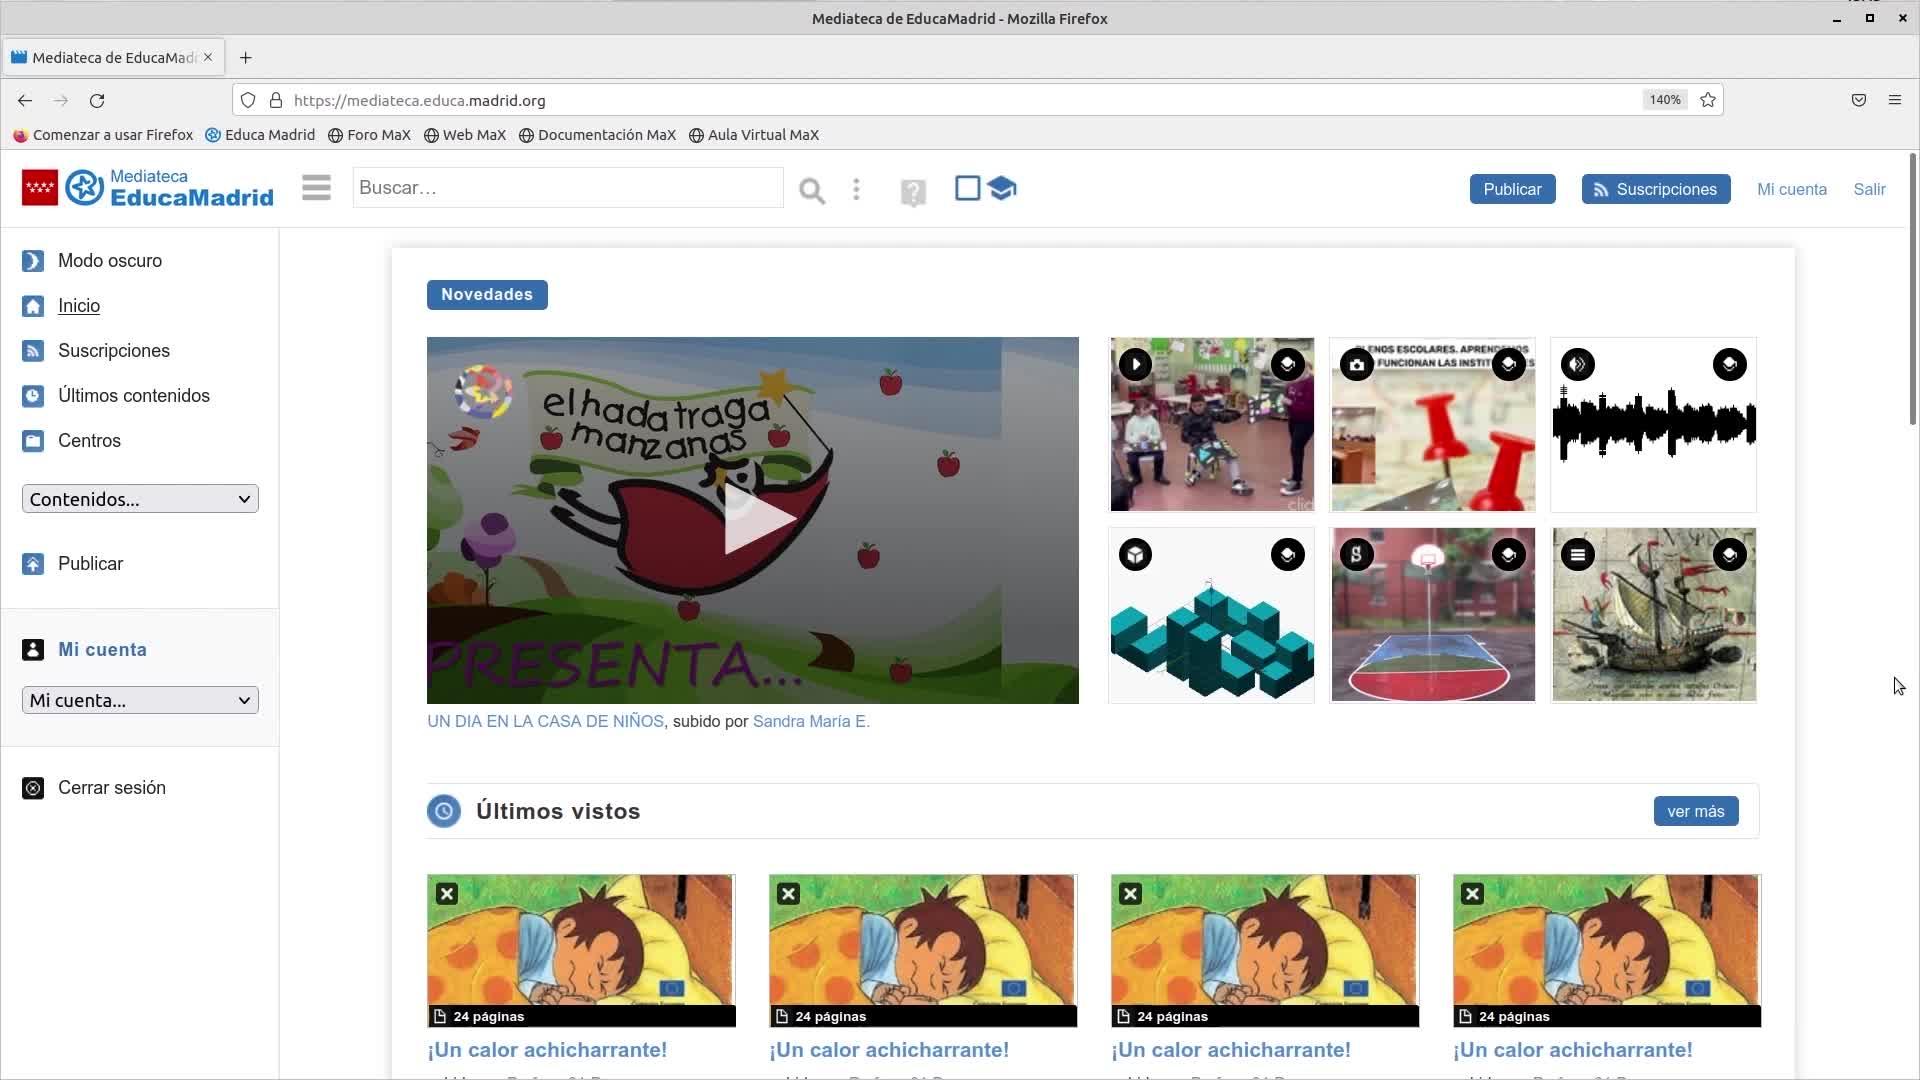
Task: Toggle the square box beside the graduation cap
Action: pos(967,188)
